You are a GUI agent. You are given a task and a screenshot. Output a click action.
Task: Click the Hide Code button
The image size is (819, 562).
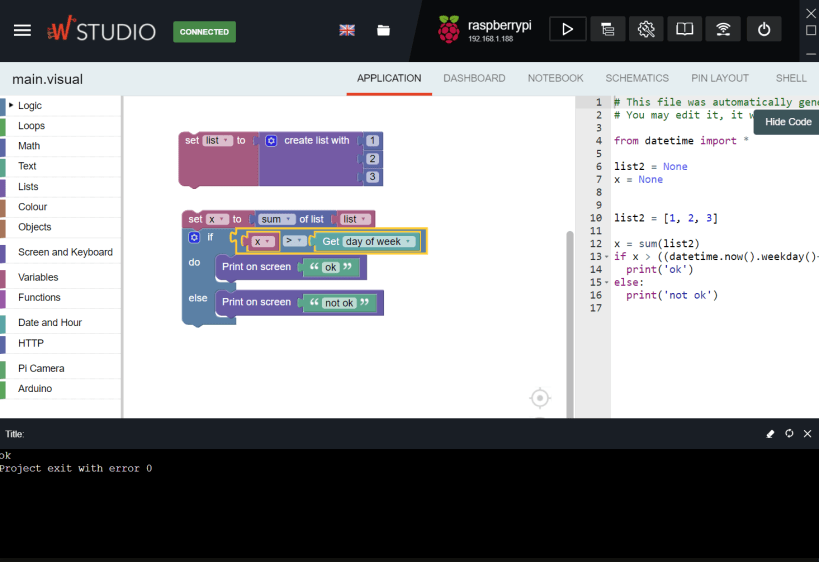tap(788, 122)
